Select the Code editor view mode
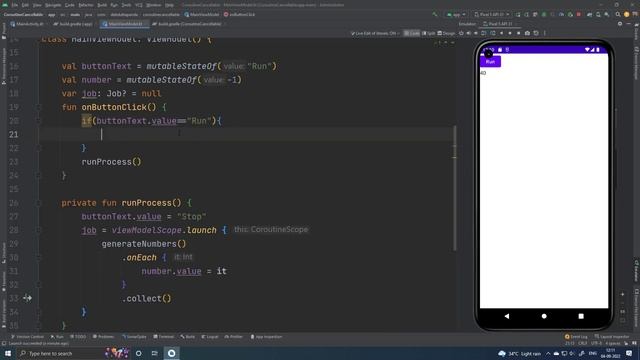Screen dimensions: 640x360 (x=412, y=33)
